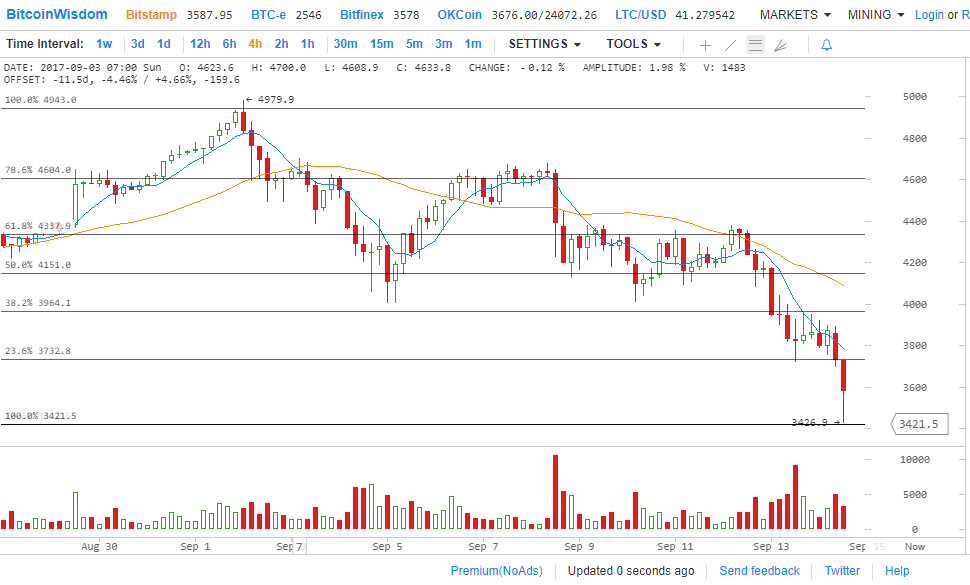Screen dimensions: 970x585
Task: Select the crosshair cursor tool
Action: (x=706, y=45)
